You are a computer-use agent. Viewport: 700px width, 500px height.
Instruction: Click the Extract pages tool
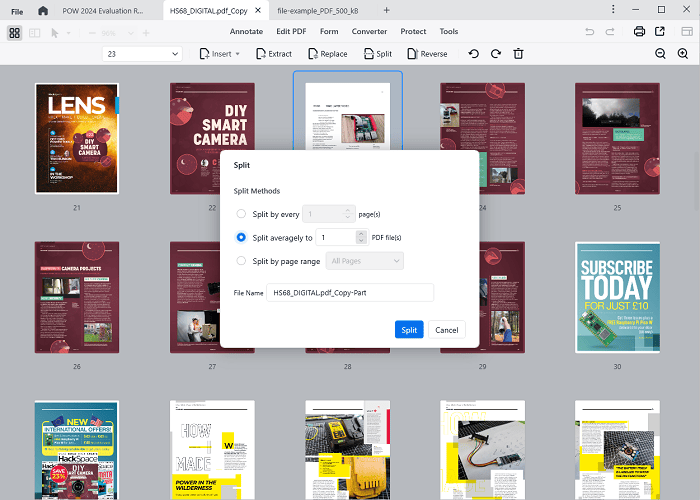pos(274,54)
